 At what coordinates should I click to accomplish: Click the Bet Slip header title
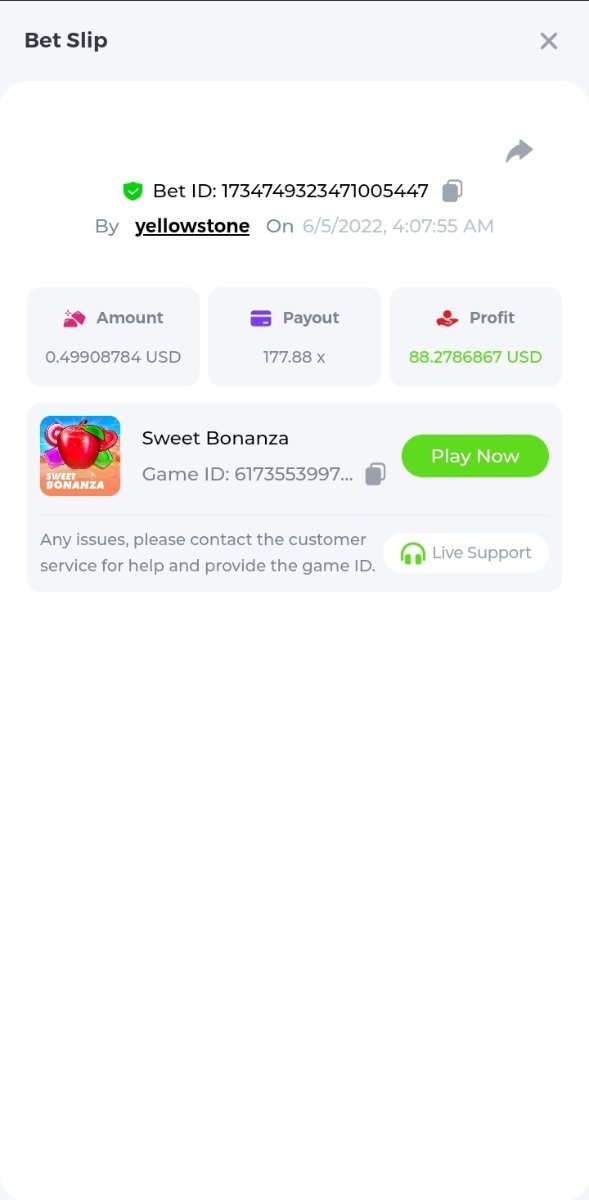coord(66,41)
